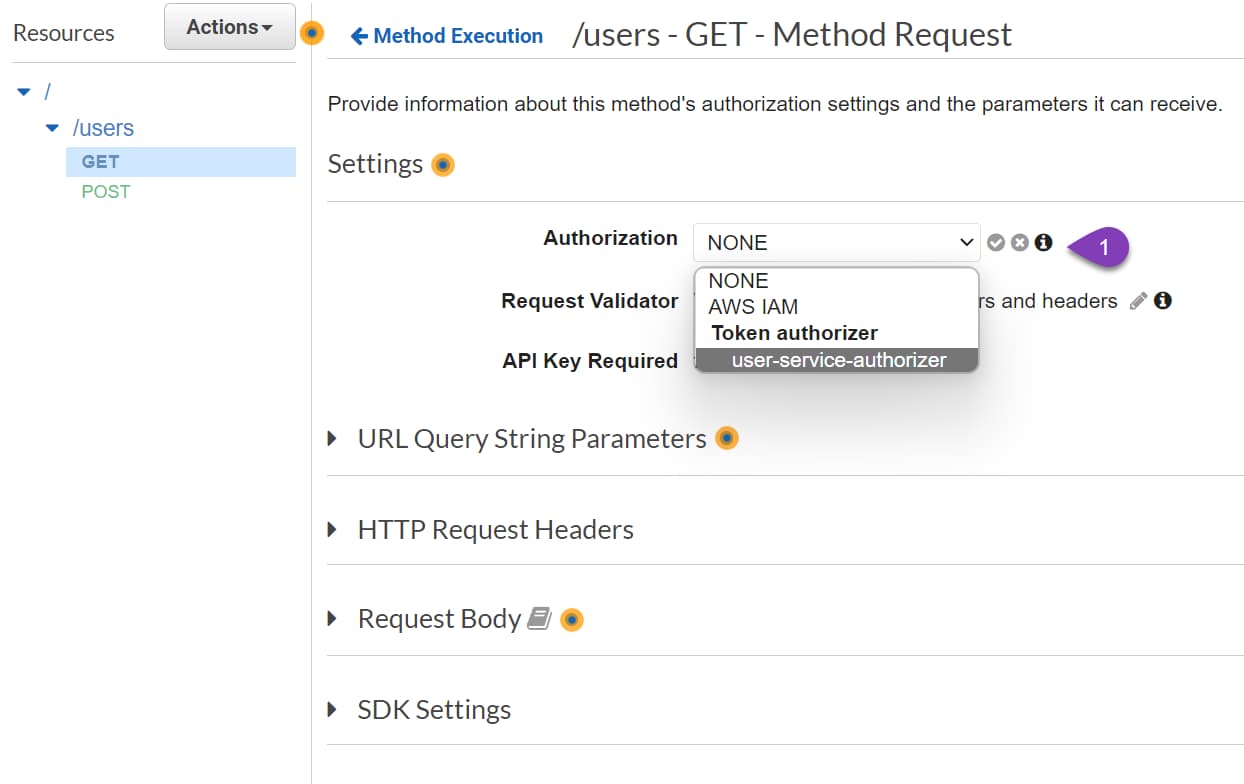Click orange indicator next to Request Body

point(572,619)
